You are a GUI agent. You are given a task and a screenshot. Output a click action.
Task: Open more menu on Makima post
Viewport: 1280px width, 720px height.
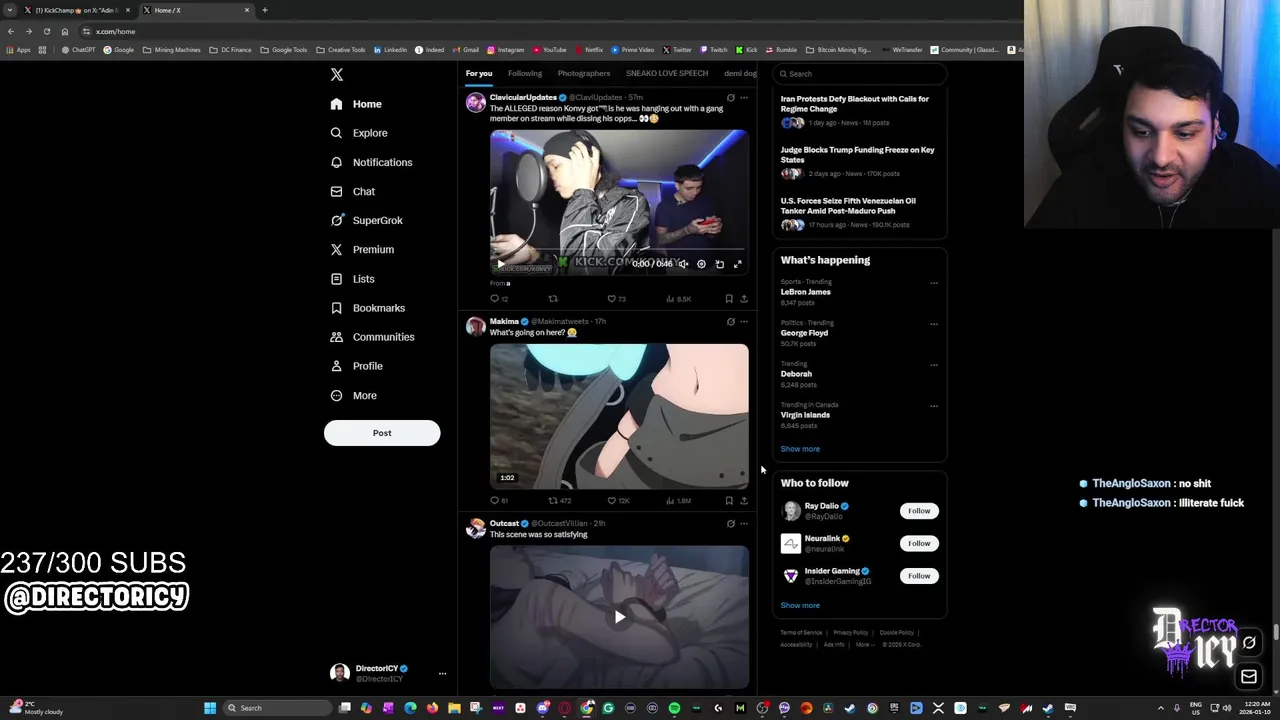(744, 322)
